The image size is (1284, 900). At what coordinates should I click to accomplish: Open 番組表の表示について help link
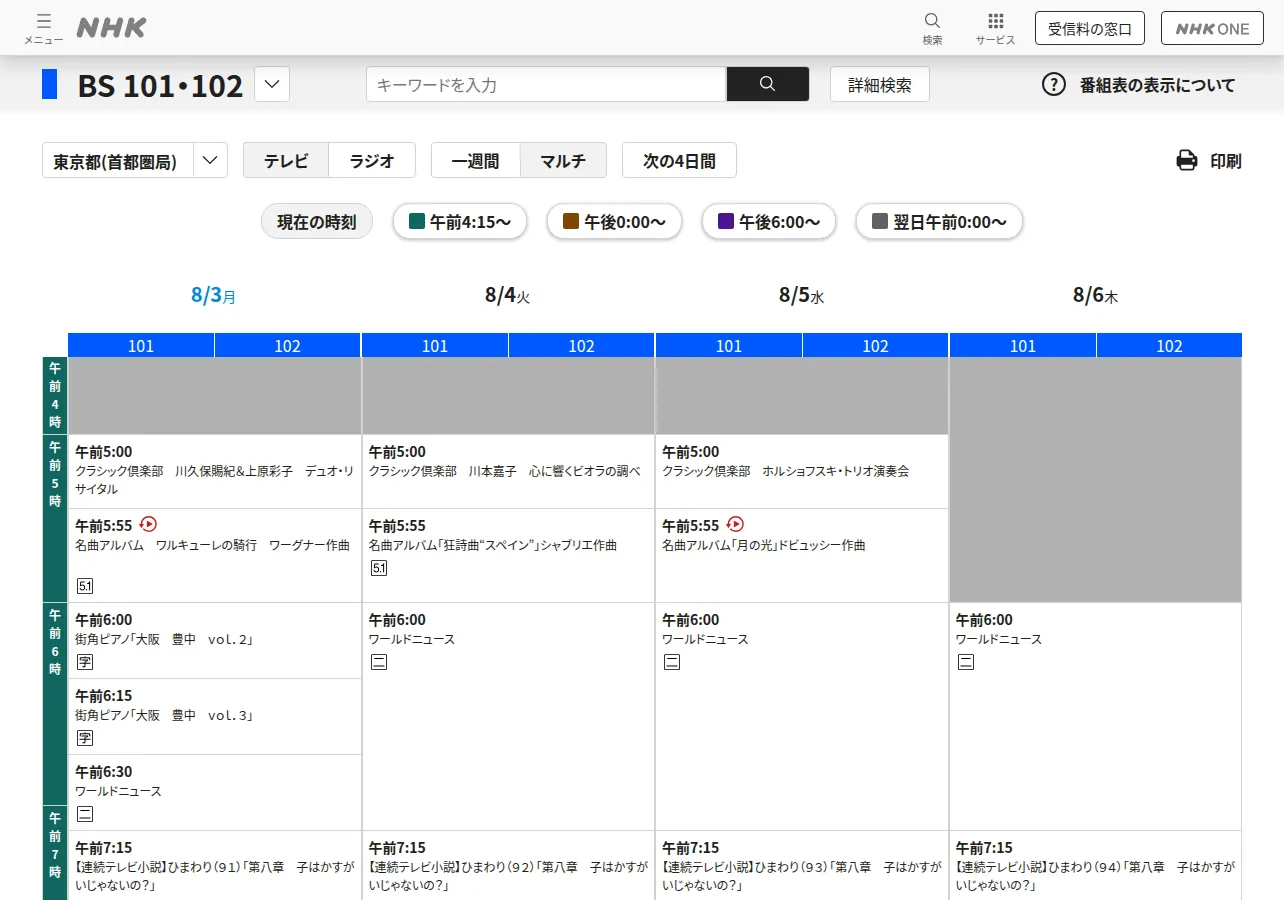(1157, 85)
